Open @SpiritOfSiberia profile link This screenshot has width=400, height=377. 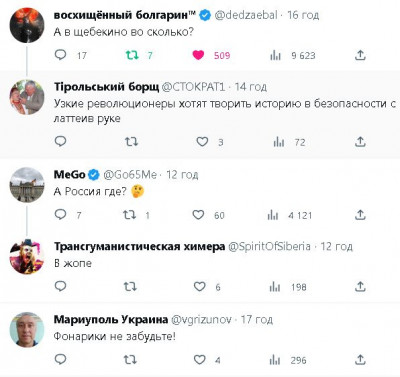point(269,247)
